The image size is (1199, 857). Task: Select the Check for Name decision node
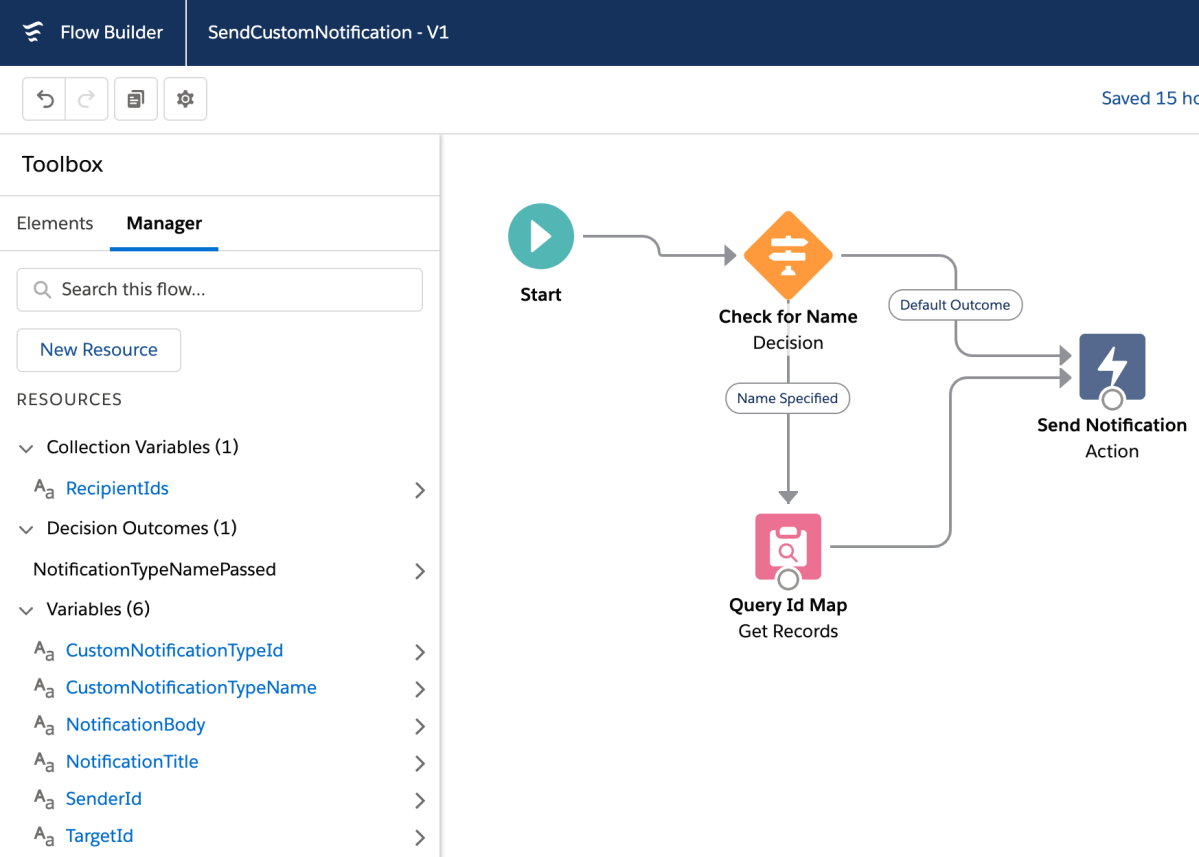click(788, 256)
